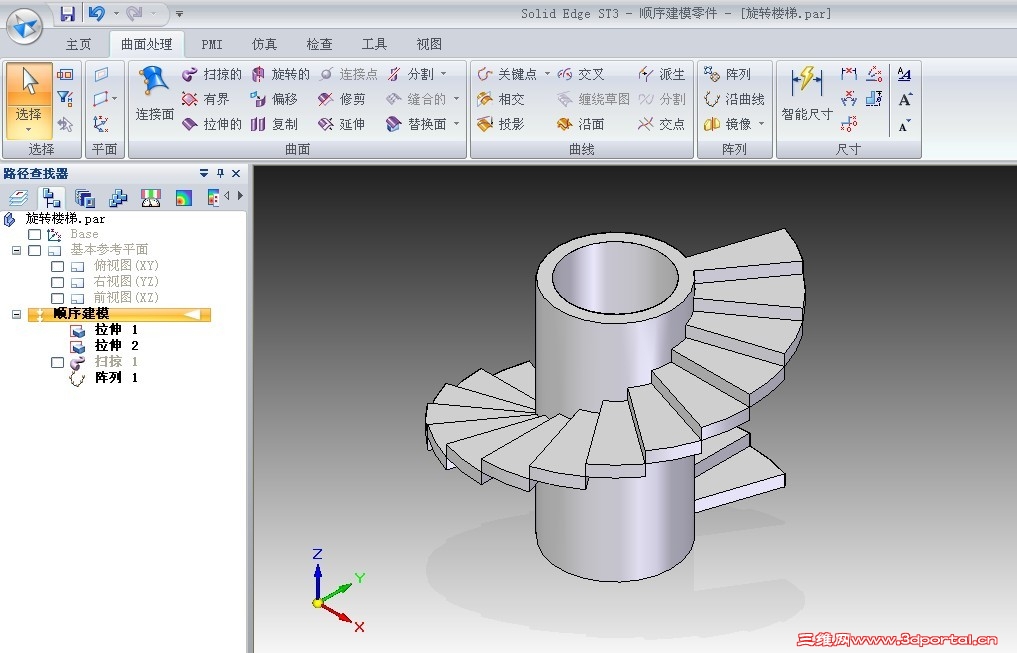Redo the last undone action
The height and width of the screenshot is (653, 1017).
click(x=134, y=13)
